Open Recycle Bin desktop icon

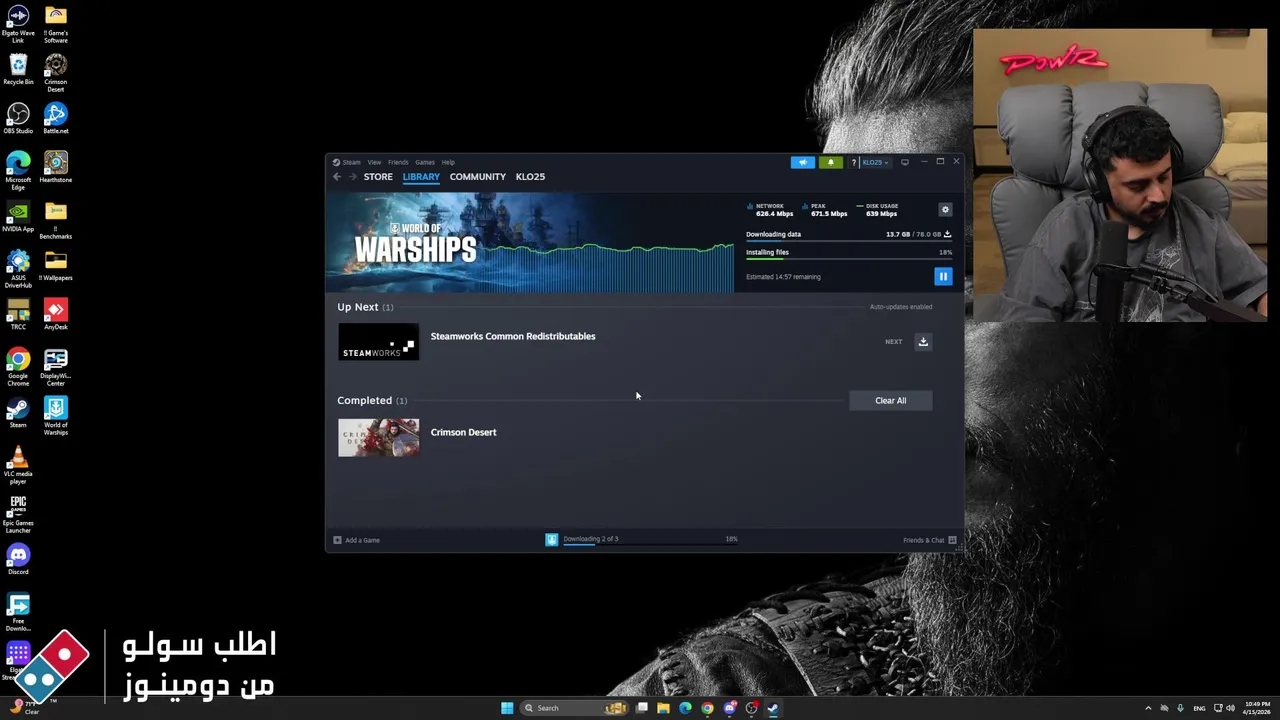click(x=18, y=70)
